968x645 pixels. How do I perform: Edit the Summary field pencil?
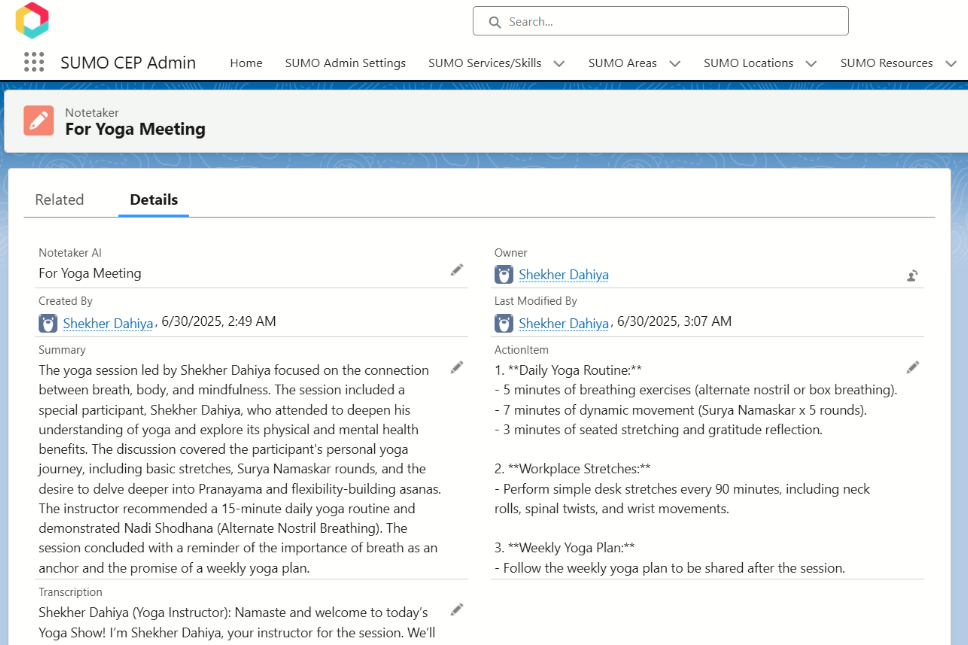(457, 368)
